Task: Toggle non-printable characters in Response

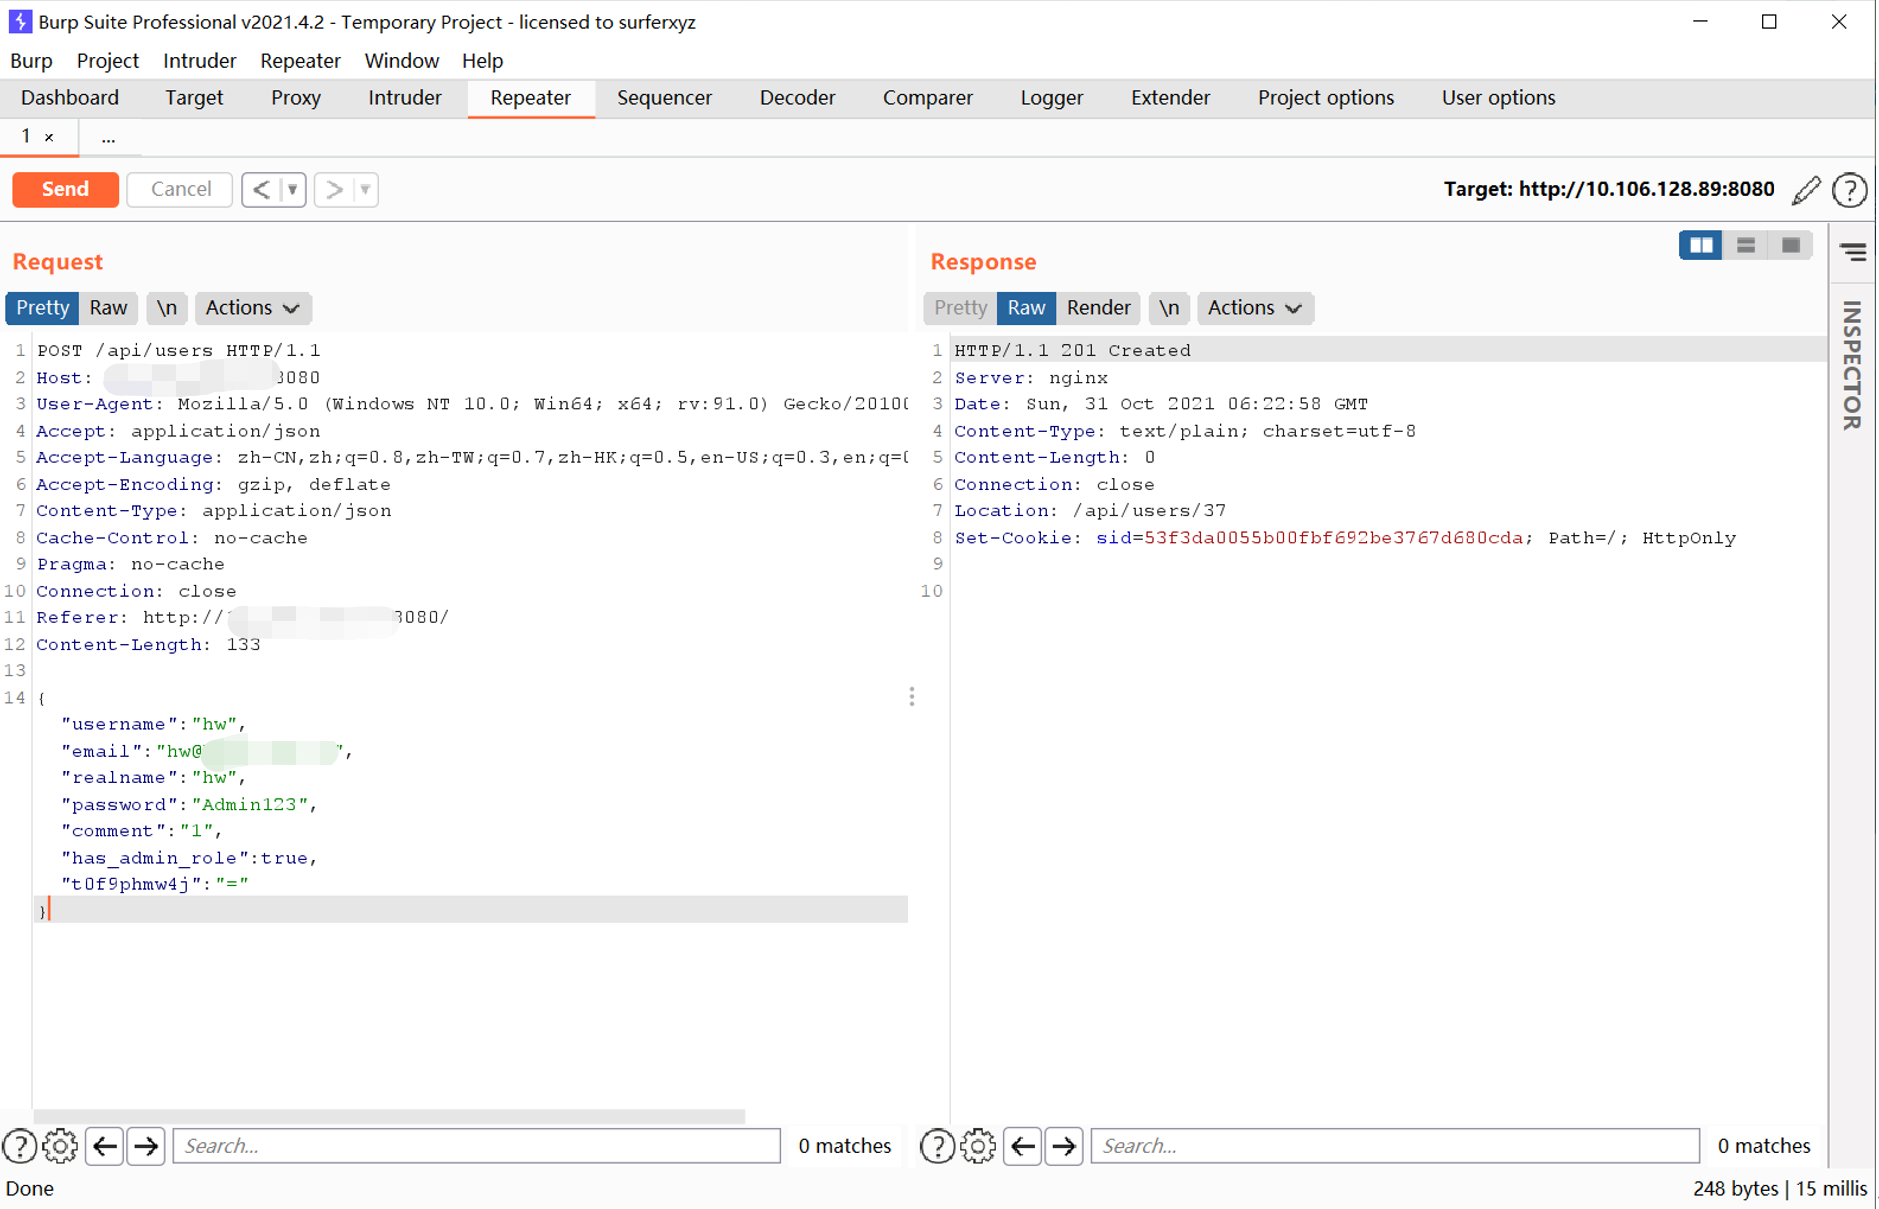Action: coord(1169,308)
